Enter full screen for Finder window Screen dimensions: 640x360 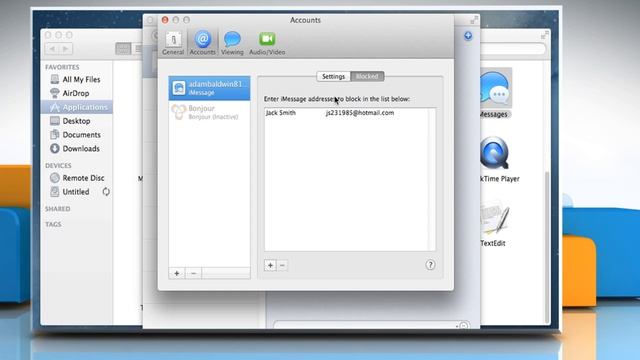click(x=544, y=36)
